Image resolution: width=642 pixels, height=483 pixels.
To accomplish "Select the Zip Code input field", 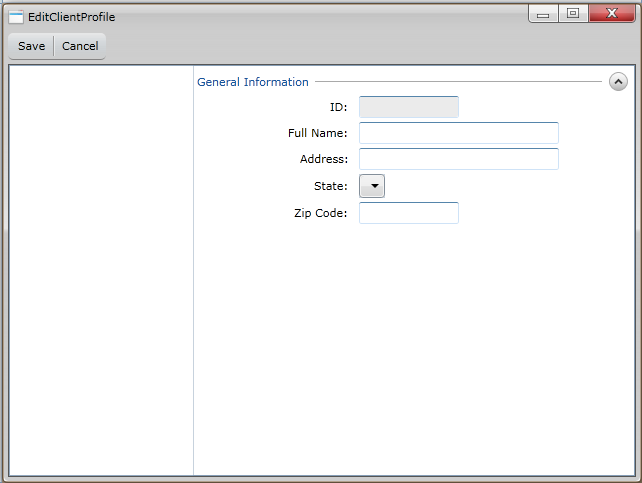I will click(x=409, y=213).
